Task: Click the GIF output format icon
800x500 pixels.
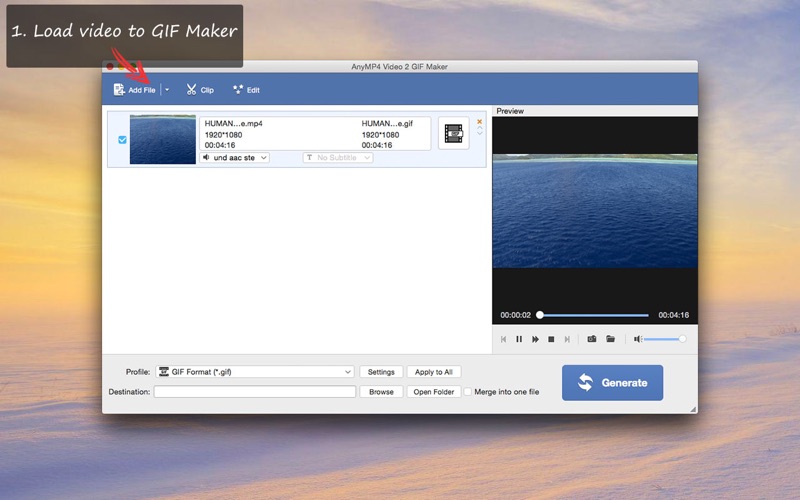Action: click(454, 132)
